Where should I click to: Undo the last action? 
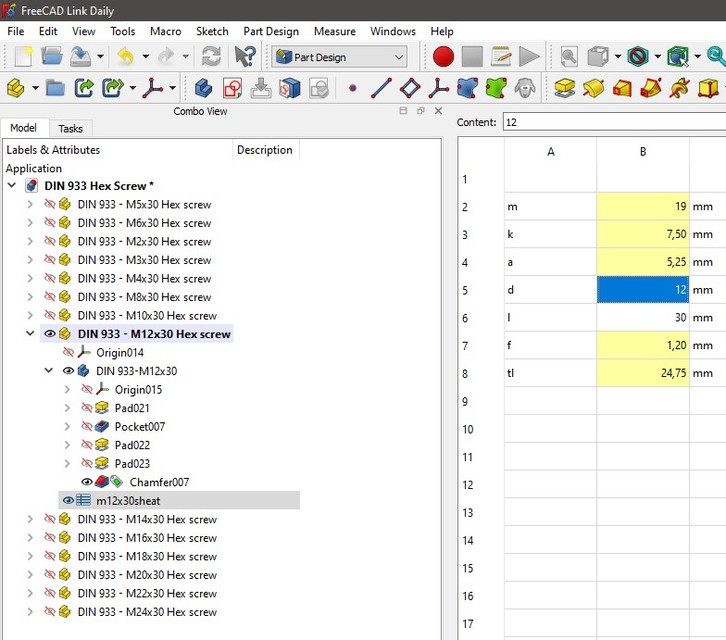[x=126, y=57]
